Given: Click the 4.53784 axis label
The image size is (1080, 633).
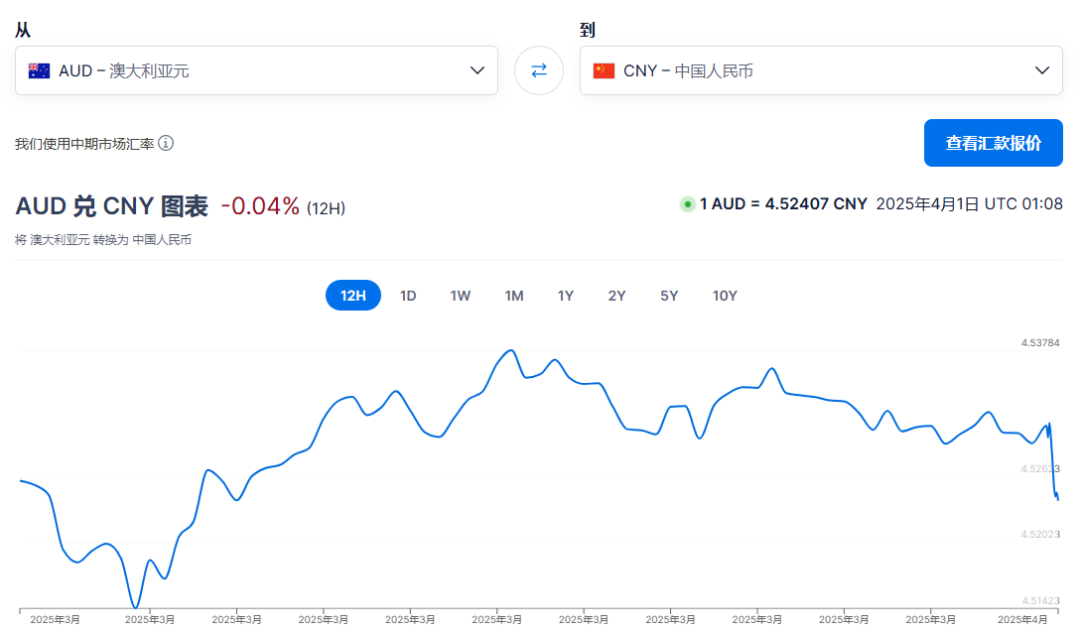Looking at the screenshot, I should [1040, 342].
